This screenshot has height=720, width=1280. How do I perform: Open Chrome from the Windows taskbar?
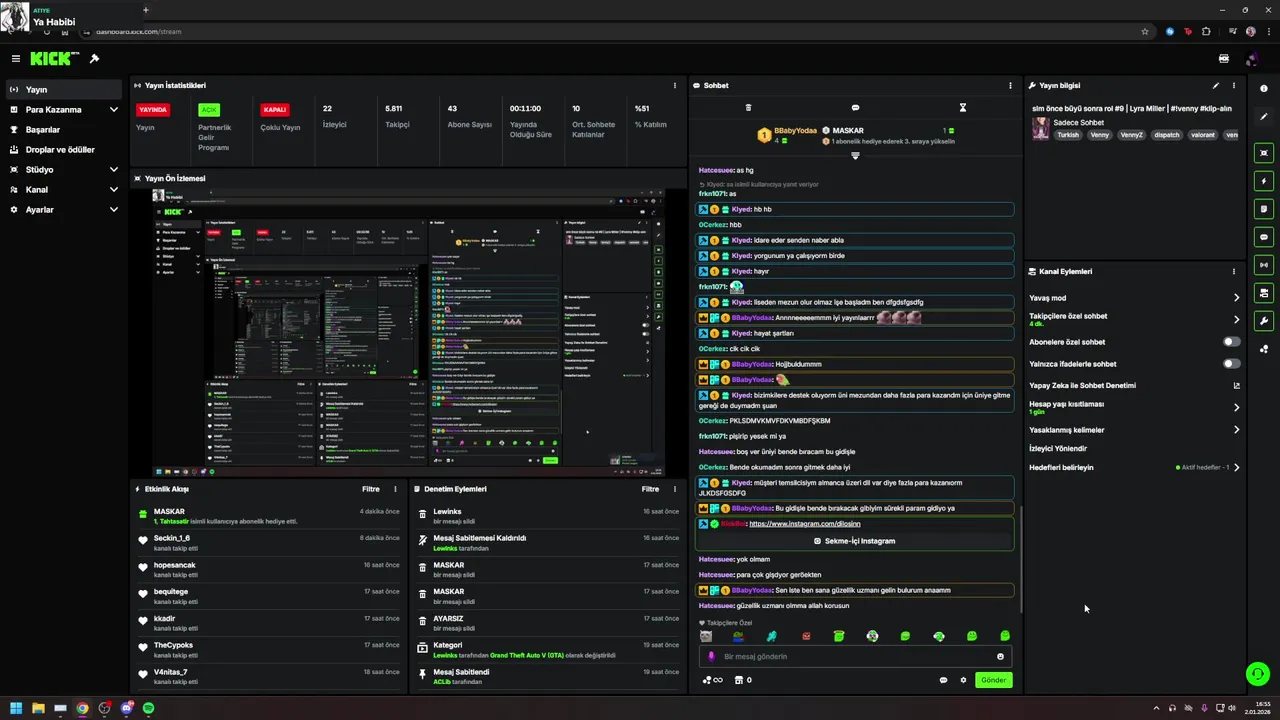(82, 708)
